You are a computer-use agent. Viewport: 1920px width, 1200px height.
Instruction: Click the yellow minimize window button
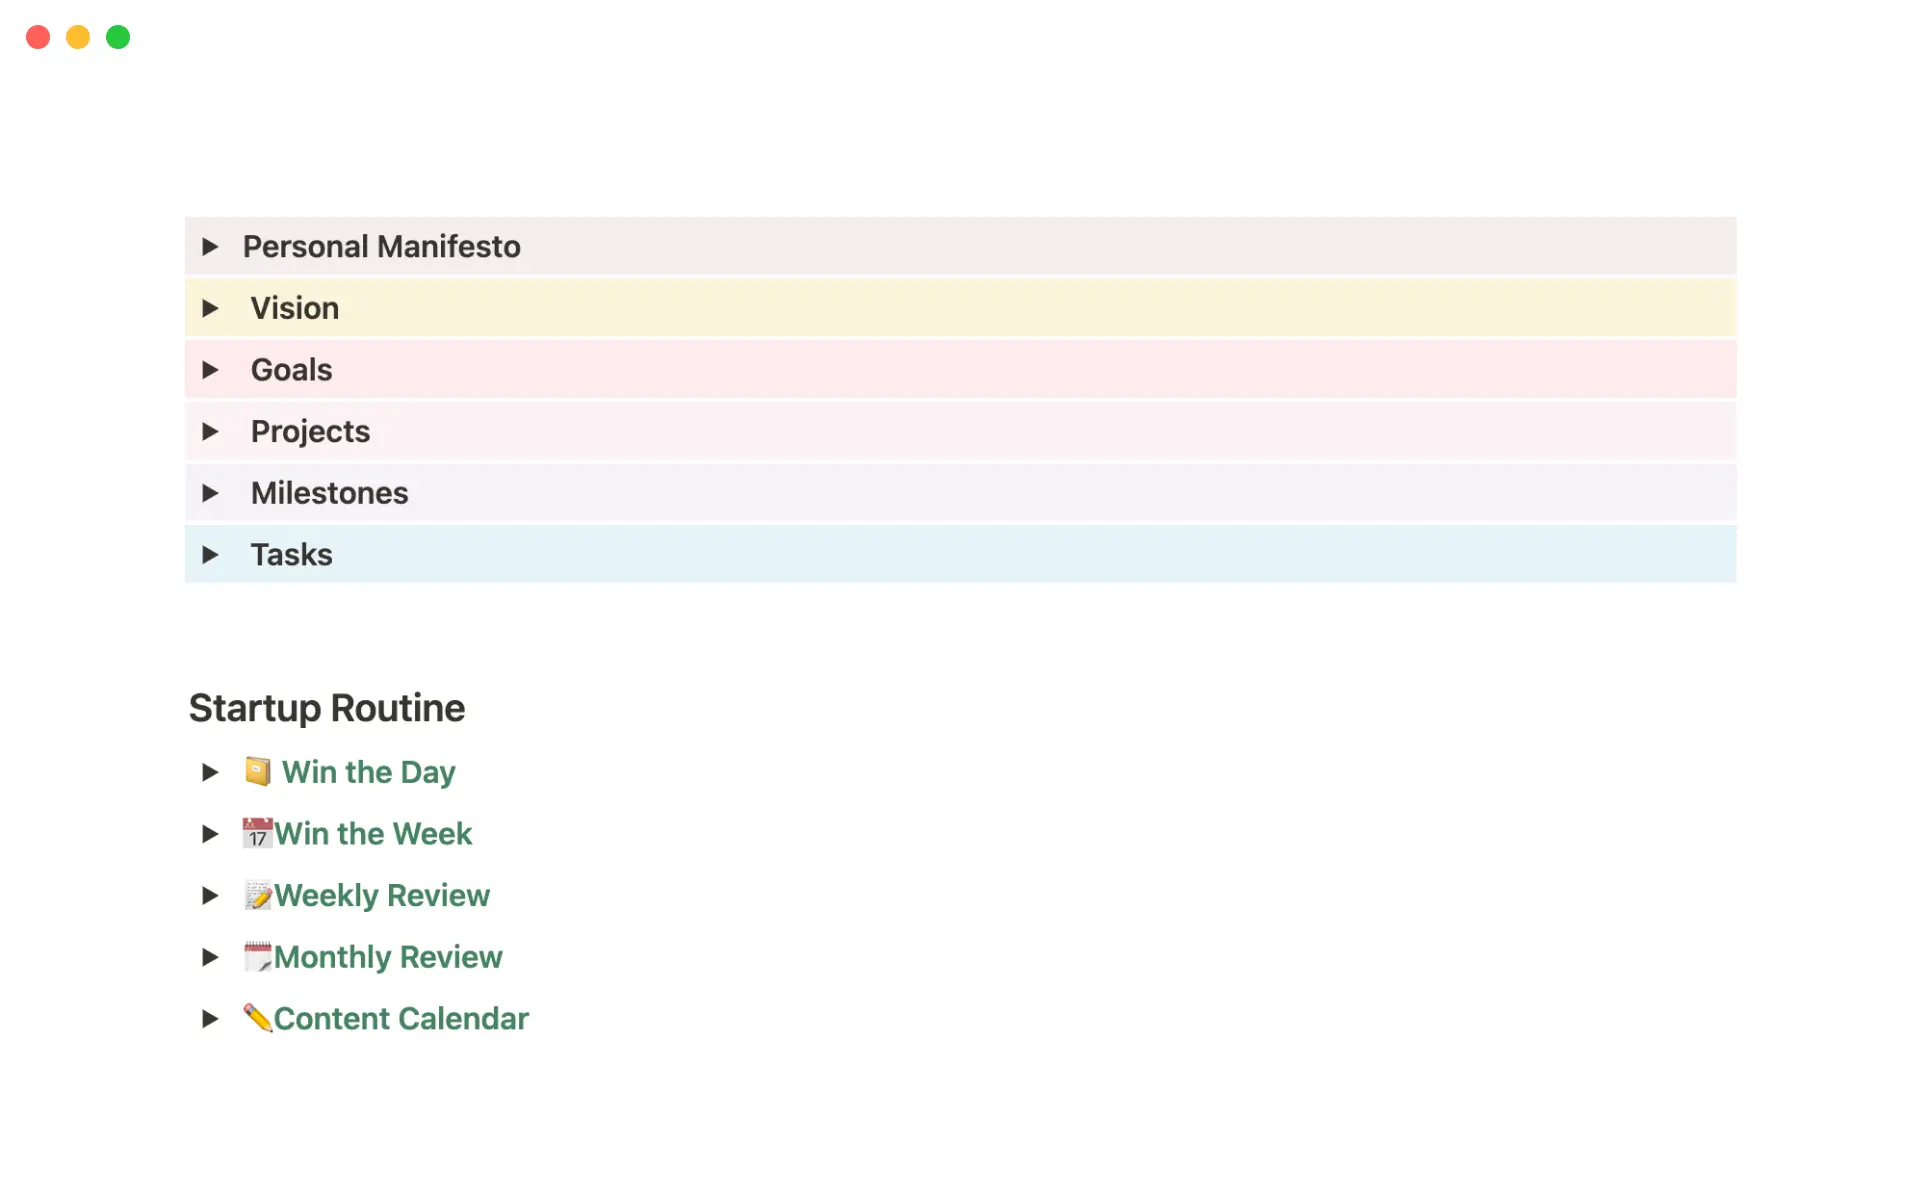point(77,37)
